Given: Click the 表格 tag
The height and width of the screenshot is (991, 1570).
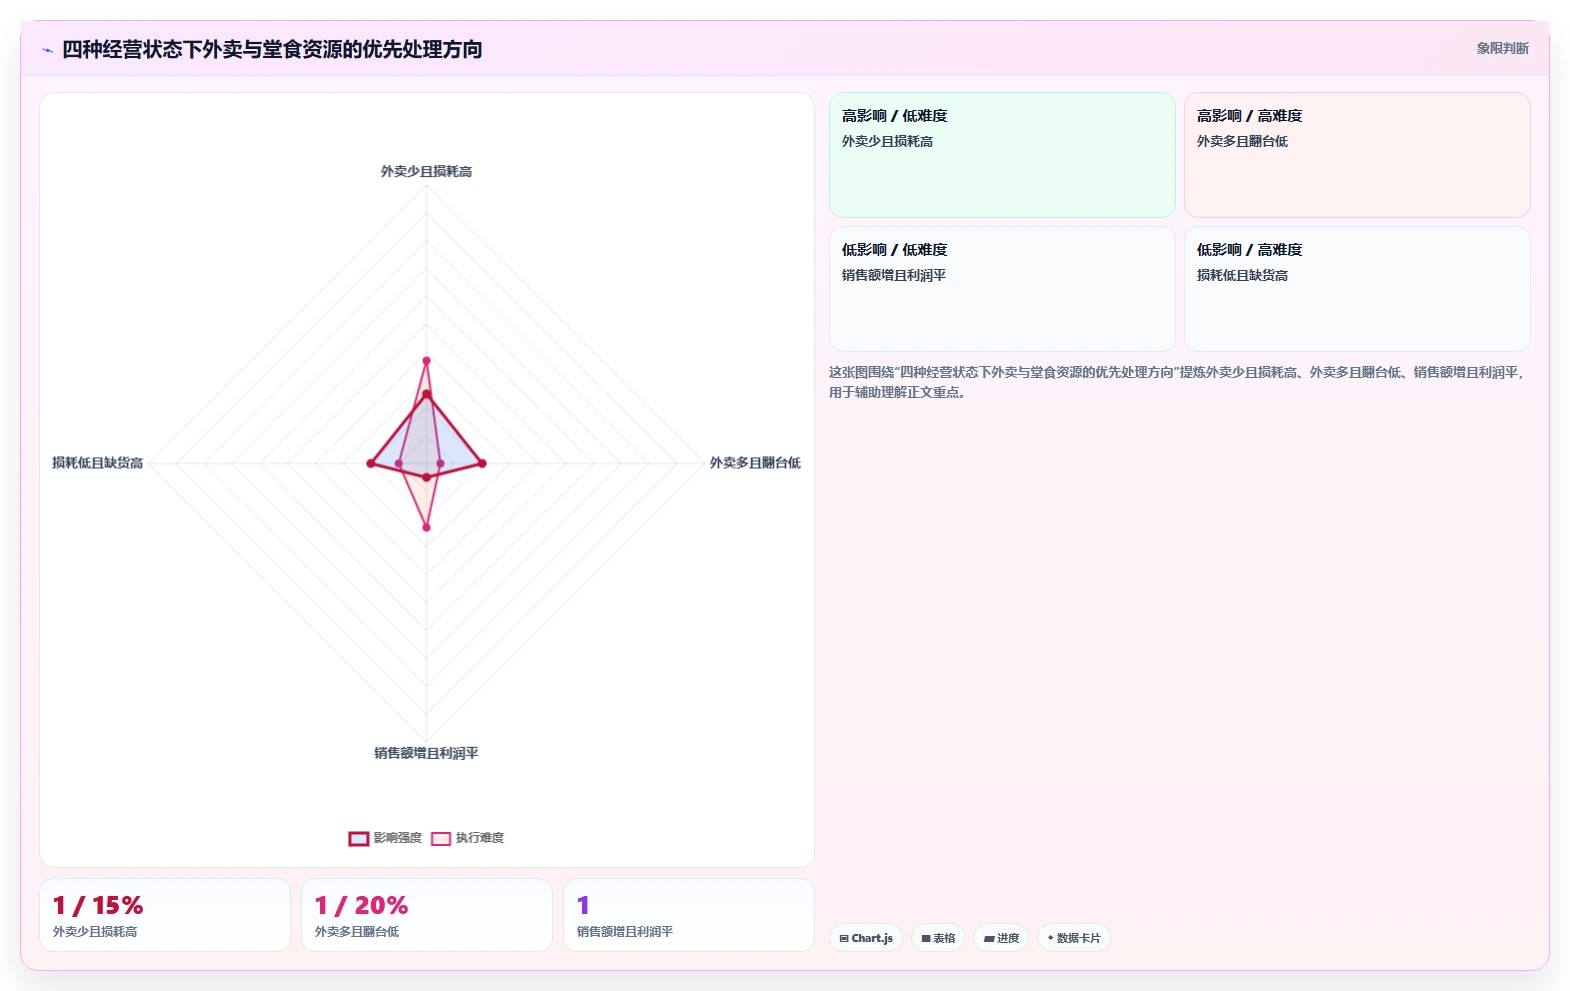Looking at the screenshot, I should pyautogui.click(x=938, y=938).
